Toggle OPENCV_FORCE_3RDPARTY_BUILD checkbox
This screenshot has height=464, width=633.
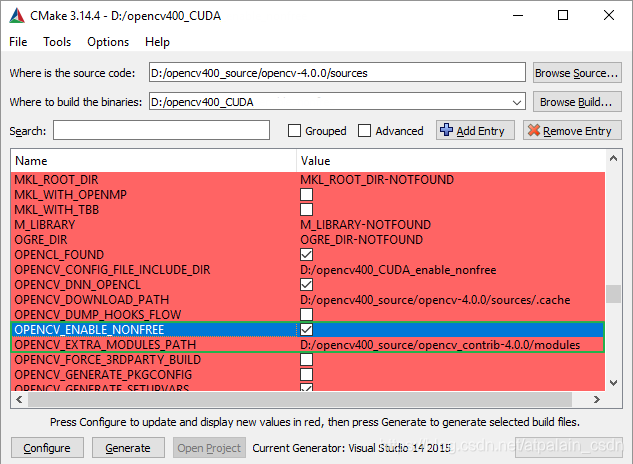tap(306, 359)
